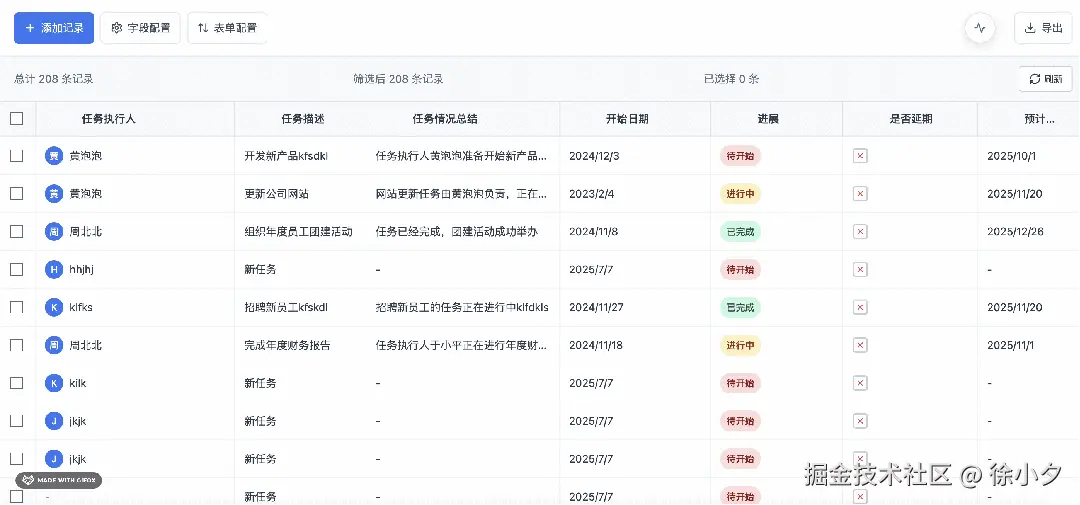The height and width of the screenshot is (505, 1080).
Task: Click the 更新公司网站 description cell
Action: (x=277, y=194)
